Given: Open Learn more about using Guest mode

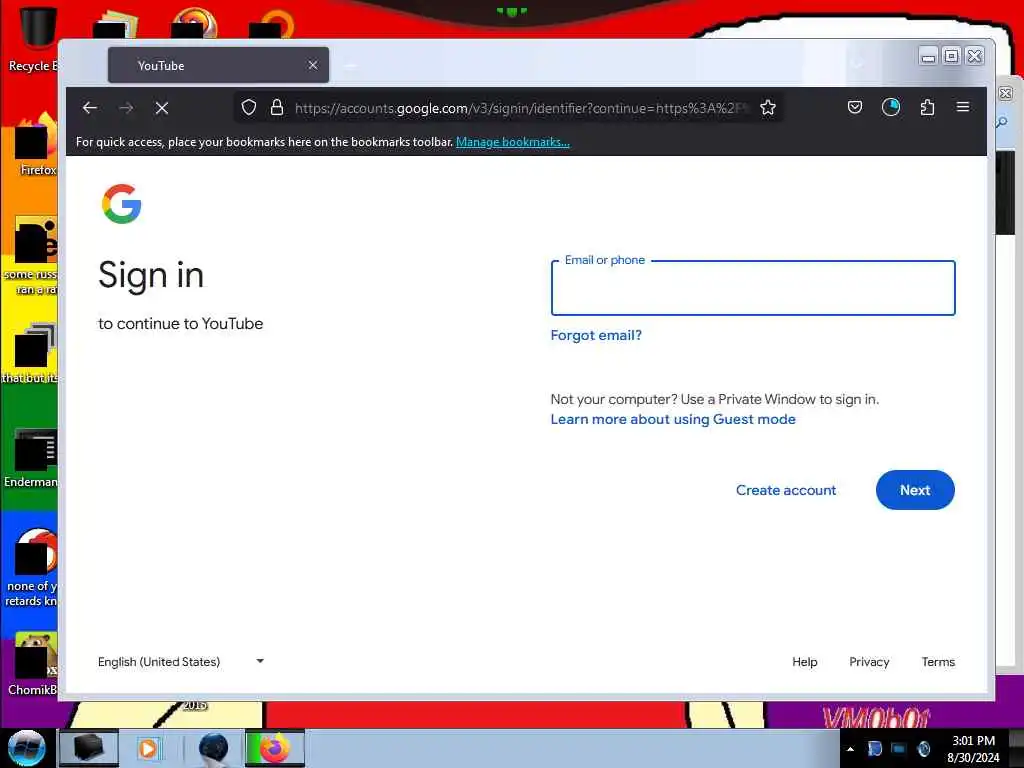Looking at the screenshot, I should click(x=673, y=419).
